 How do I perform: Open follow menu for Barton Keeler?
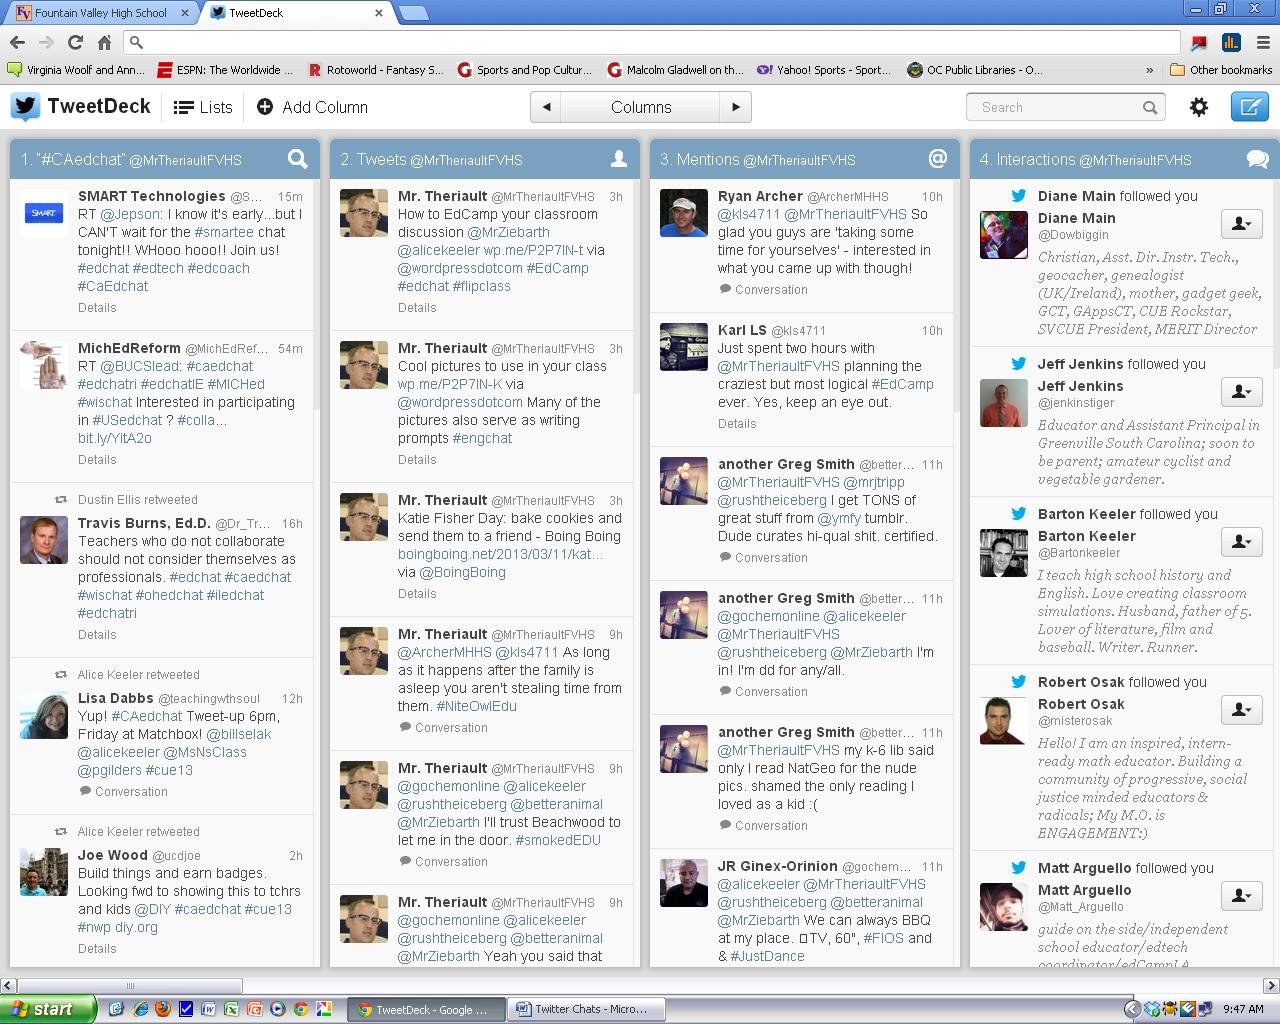(x=1241, y=542)
